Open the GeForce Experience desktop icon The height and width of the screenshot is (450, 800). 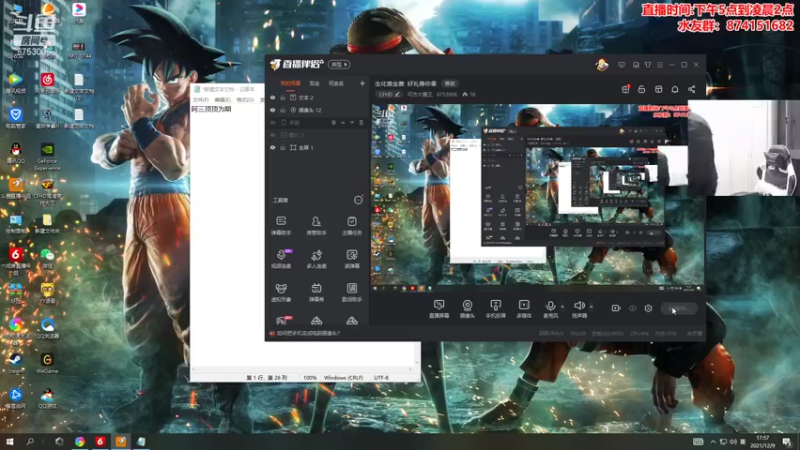coord(47,156)
